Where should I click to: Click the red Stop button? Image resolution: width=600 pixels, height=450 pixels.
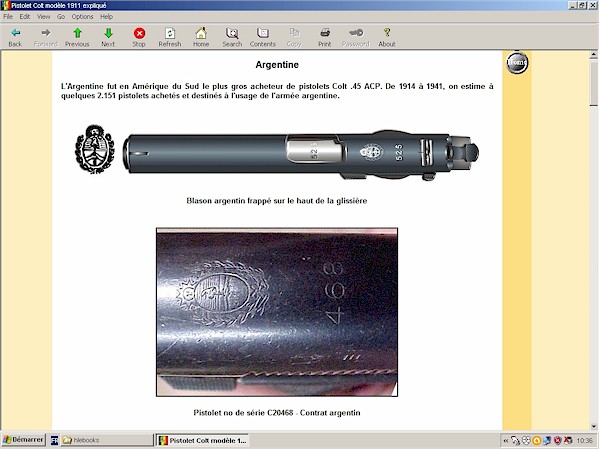(139, 37)
